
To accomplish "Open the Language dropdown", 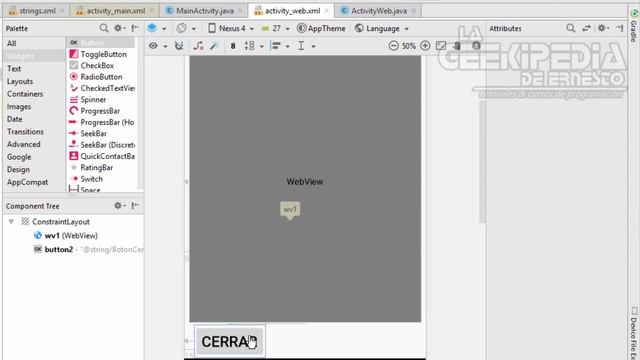I will click(382, 28).
